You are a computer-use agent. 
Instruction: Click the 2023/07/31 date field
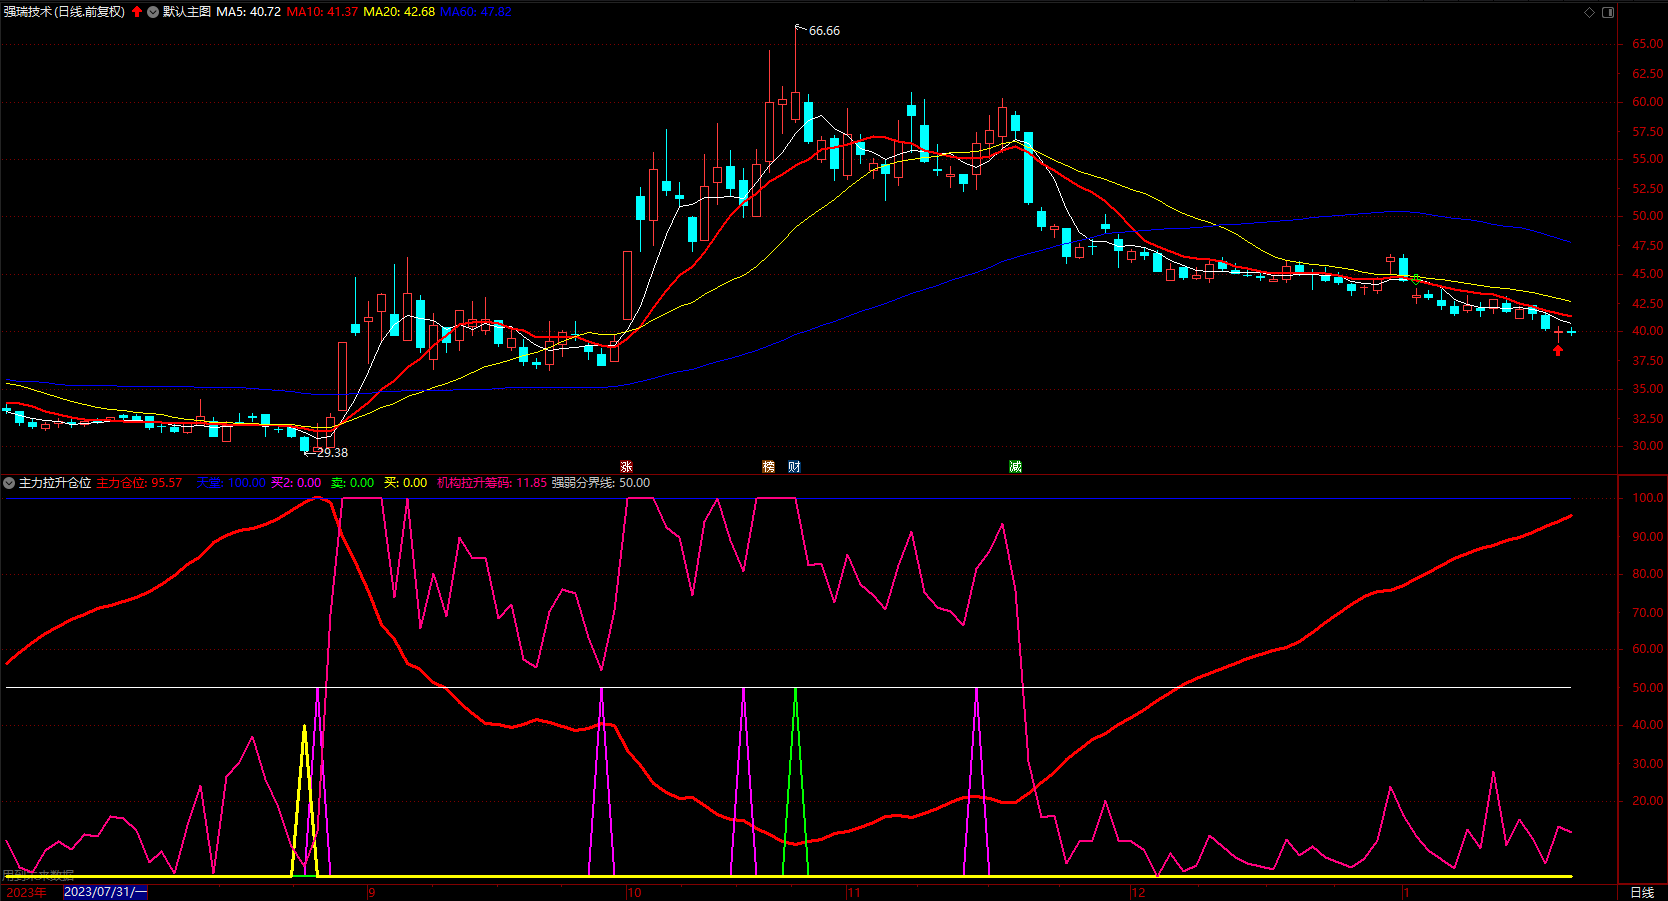[x=105, y=892]
